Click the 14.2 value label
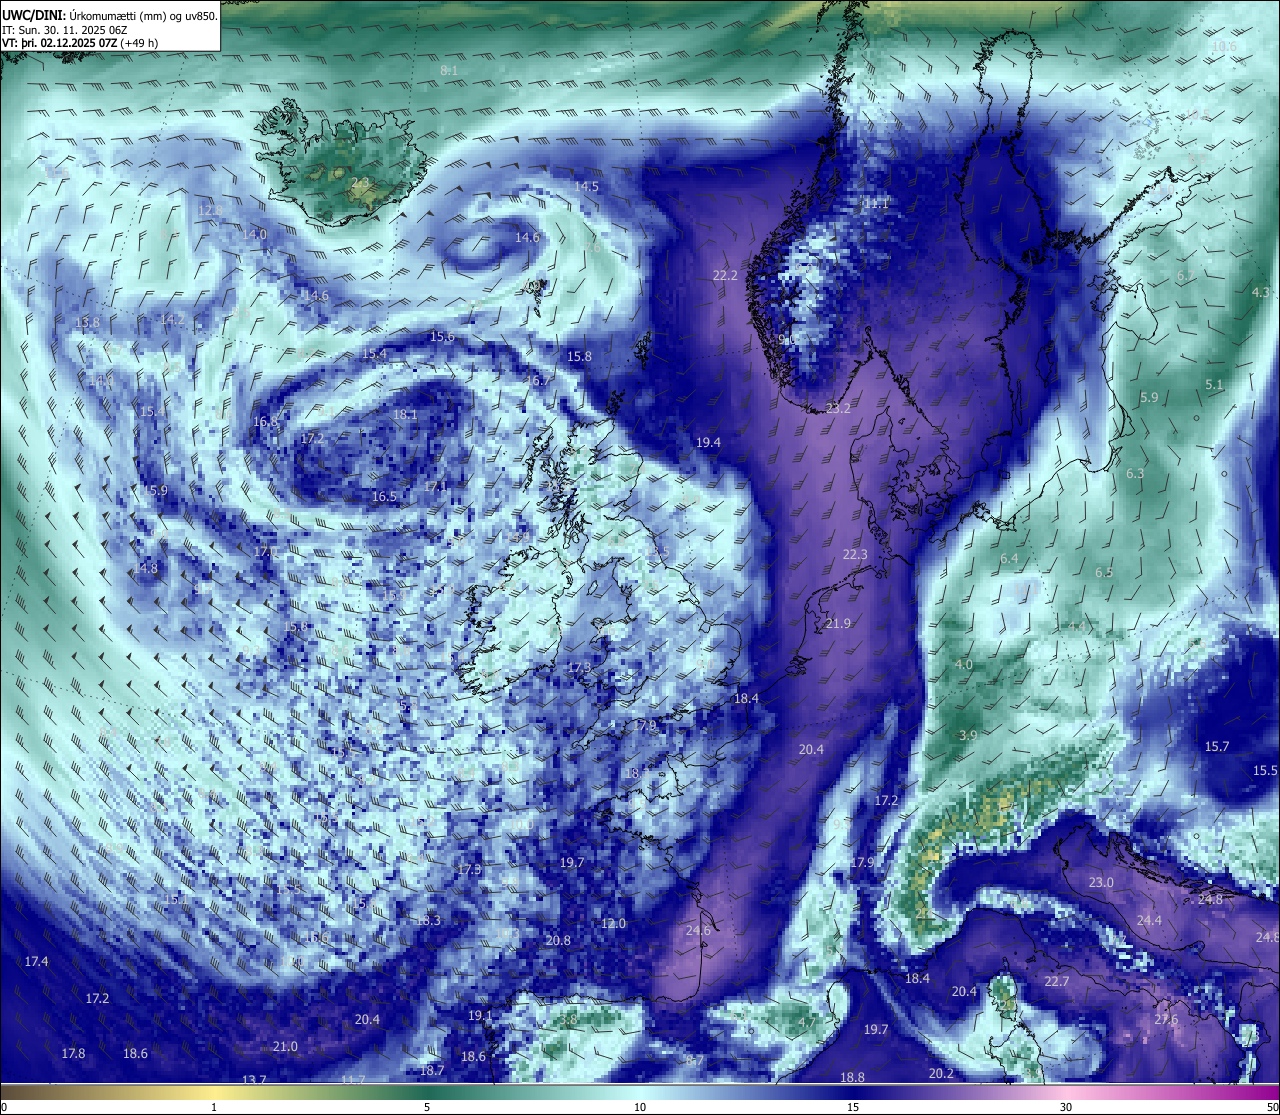 (172, 319)
